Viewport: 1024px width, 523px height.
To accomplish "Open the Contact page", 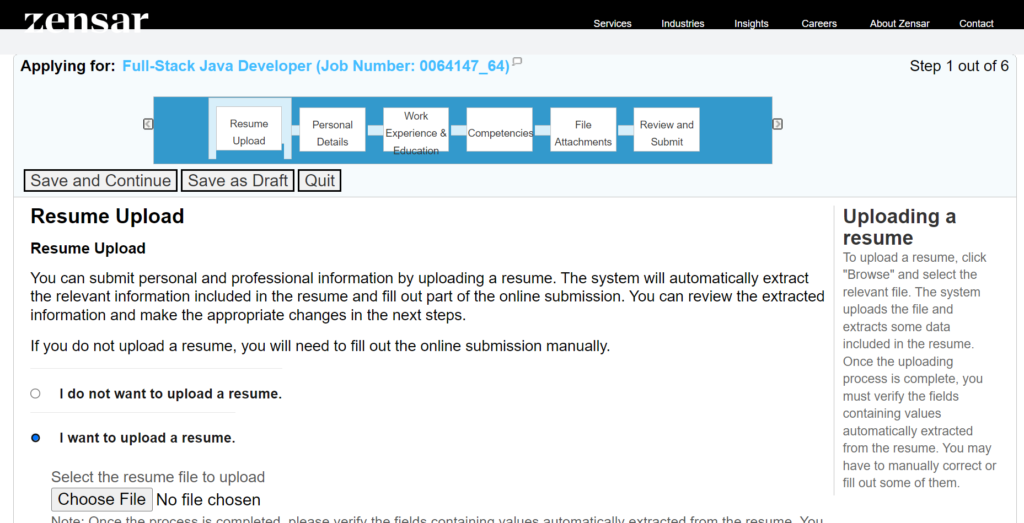I will (x=976, y=23).
